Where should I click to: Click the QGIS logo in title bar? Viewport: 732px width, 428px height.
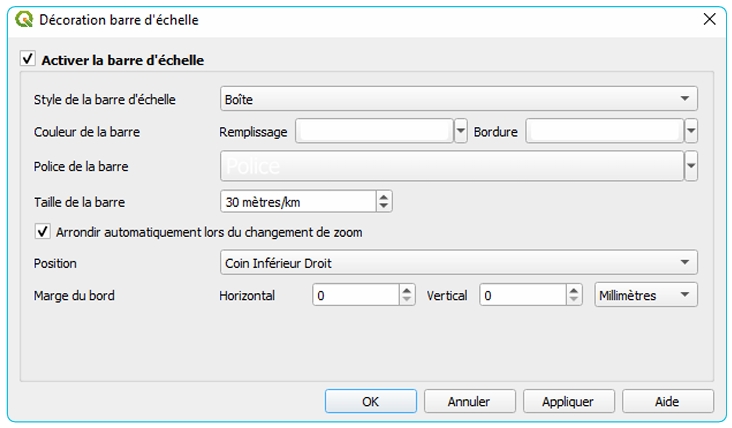coord(24,19)
